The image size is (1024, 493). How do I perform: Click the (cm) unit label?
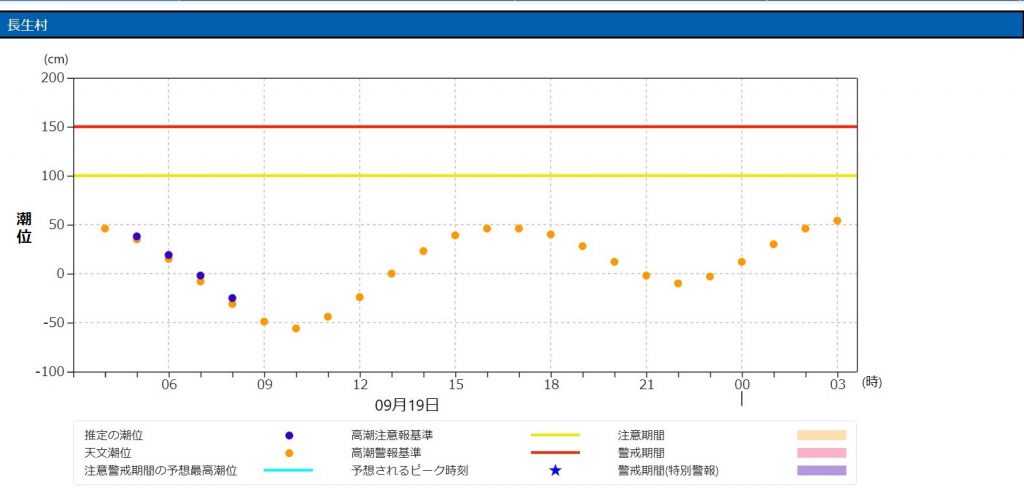(x=56, y=59)
